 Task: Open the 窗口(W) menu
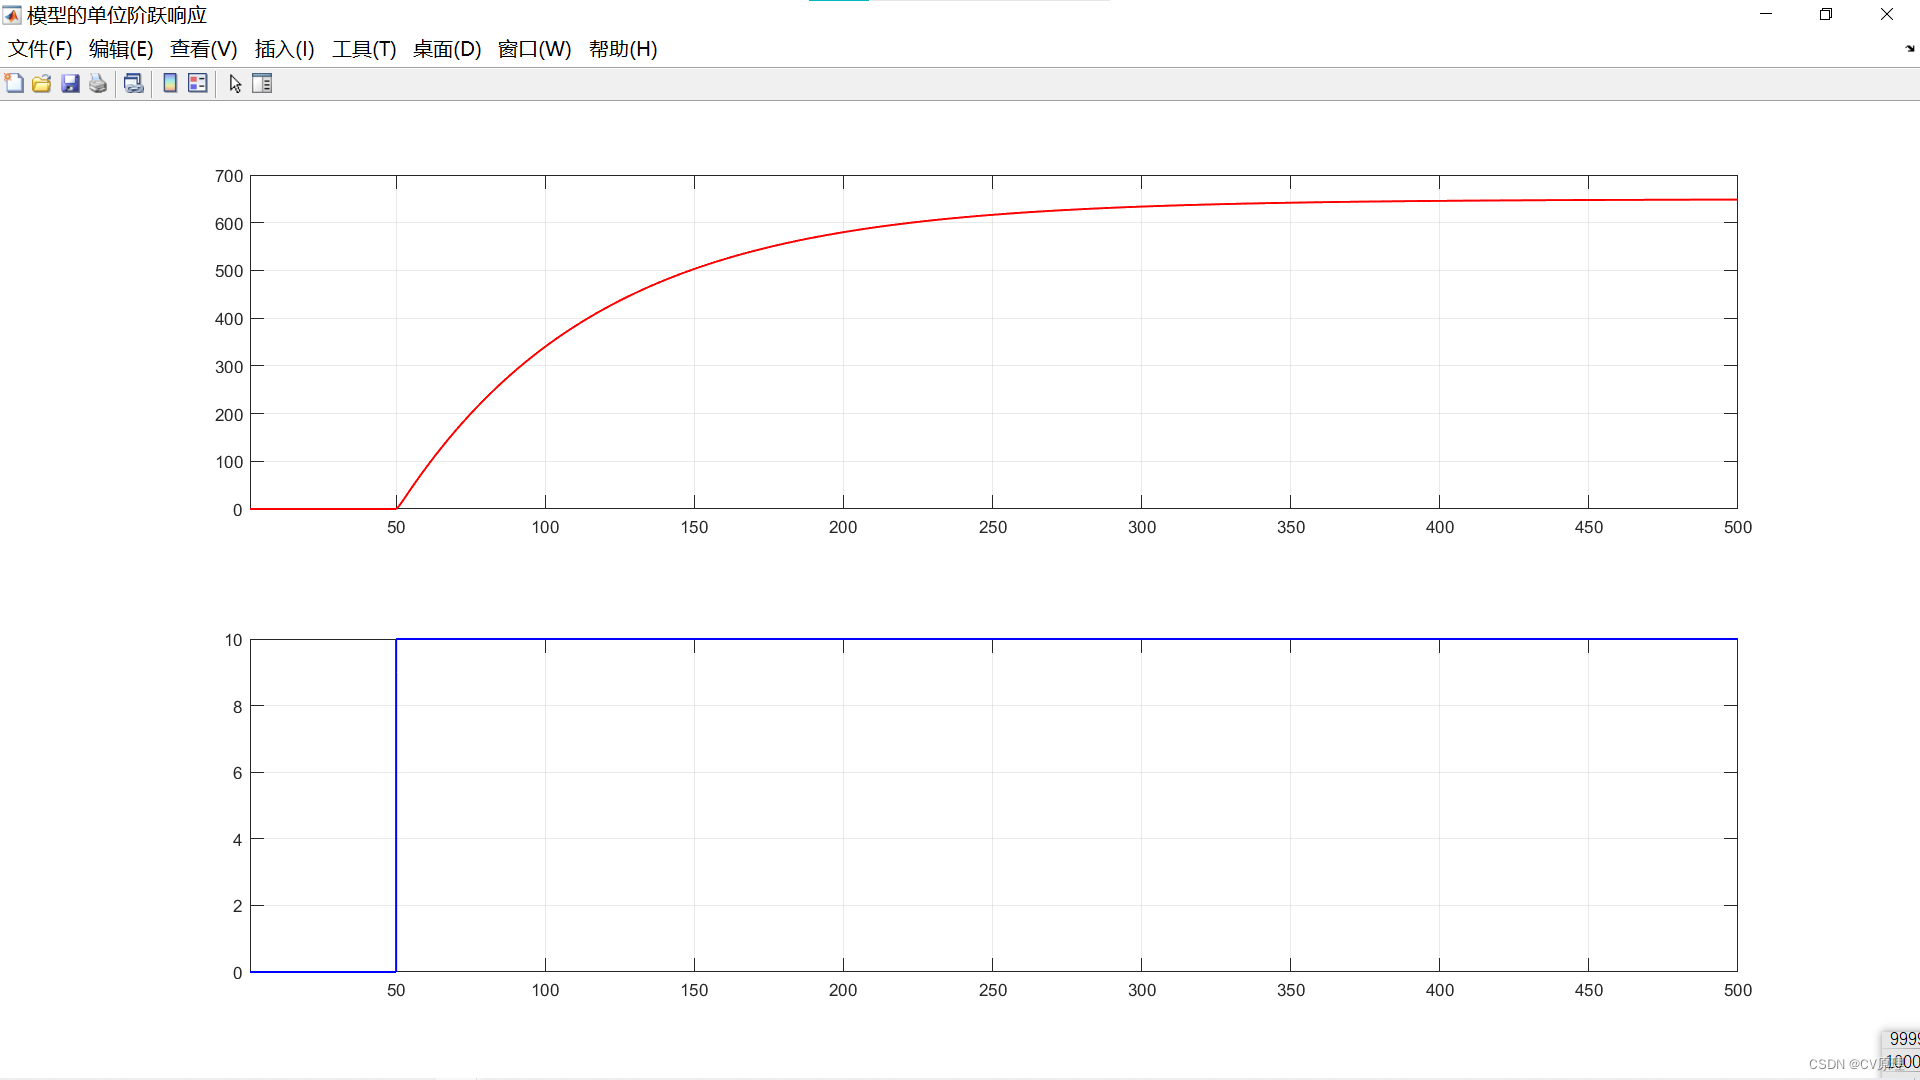[x=534, y=49]
